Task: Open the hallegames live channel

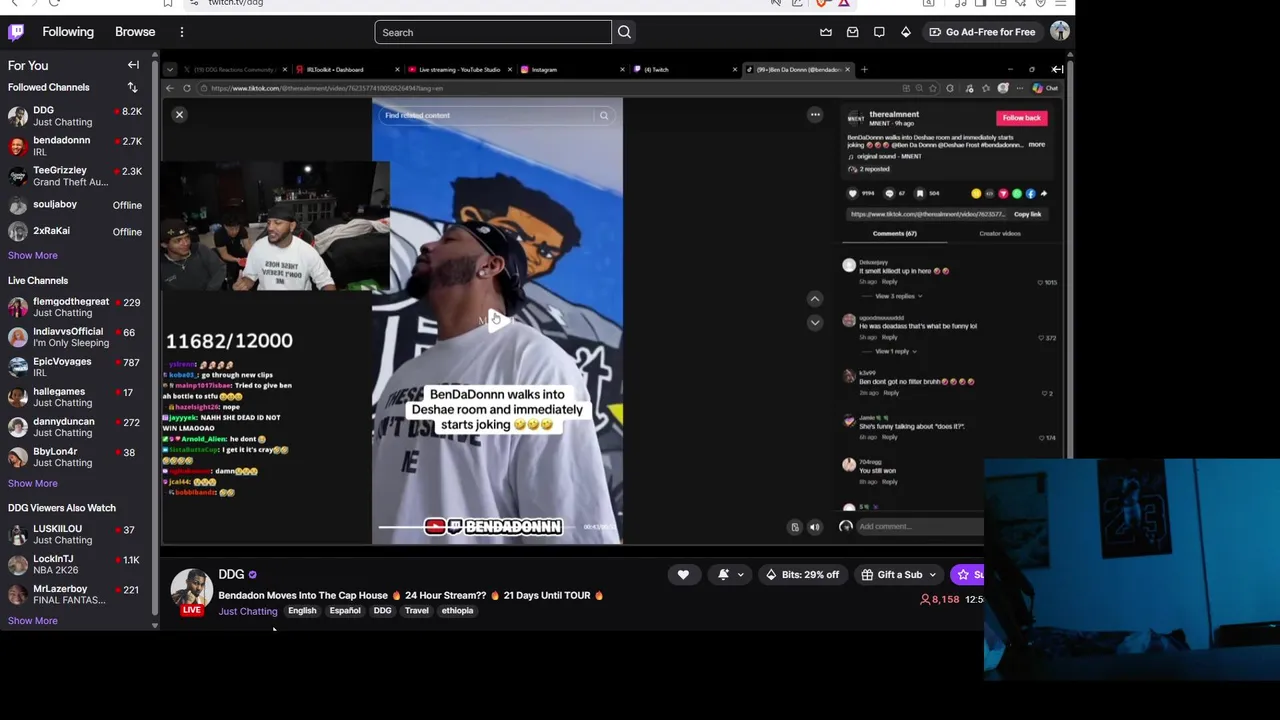Action: point(77,397)
